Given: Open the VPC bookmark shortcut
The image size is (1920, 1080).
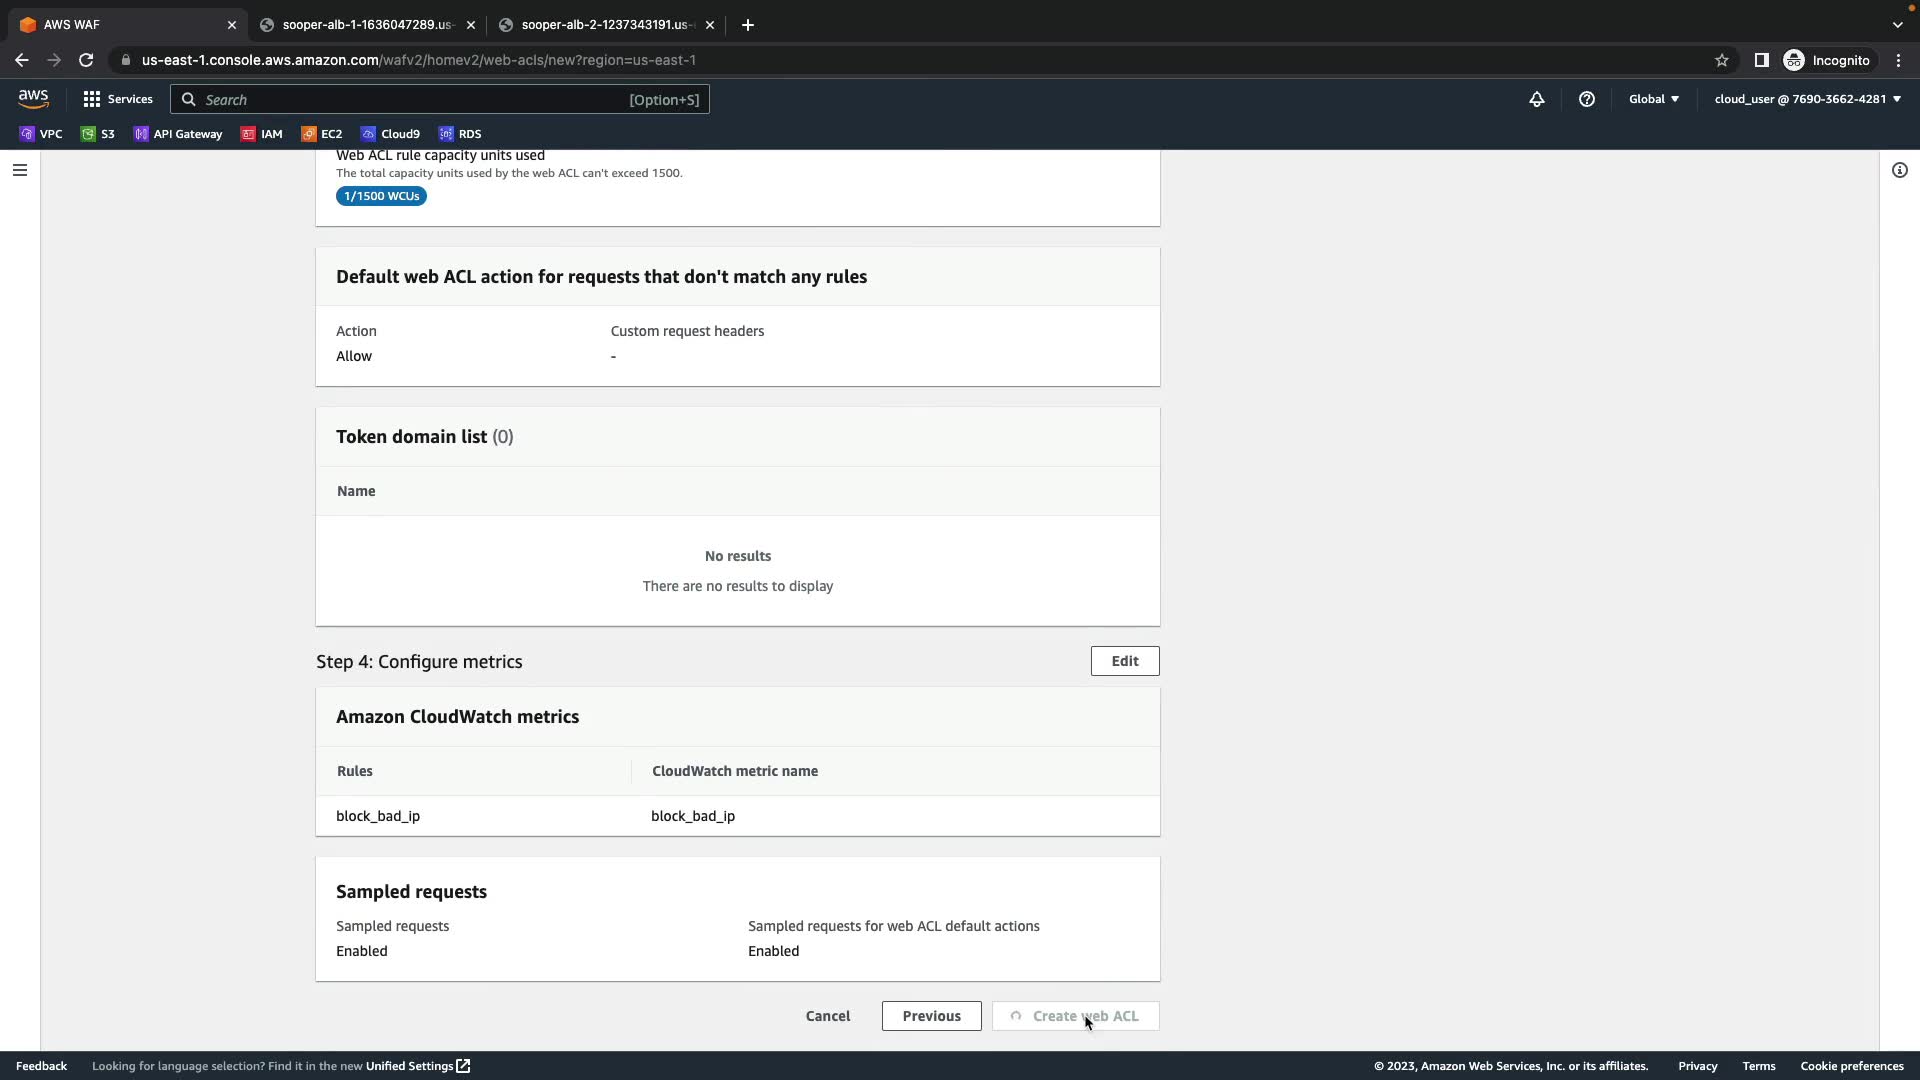Looking at the screenshot, I should pos(41,134).
